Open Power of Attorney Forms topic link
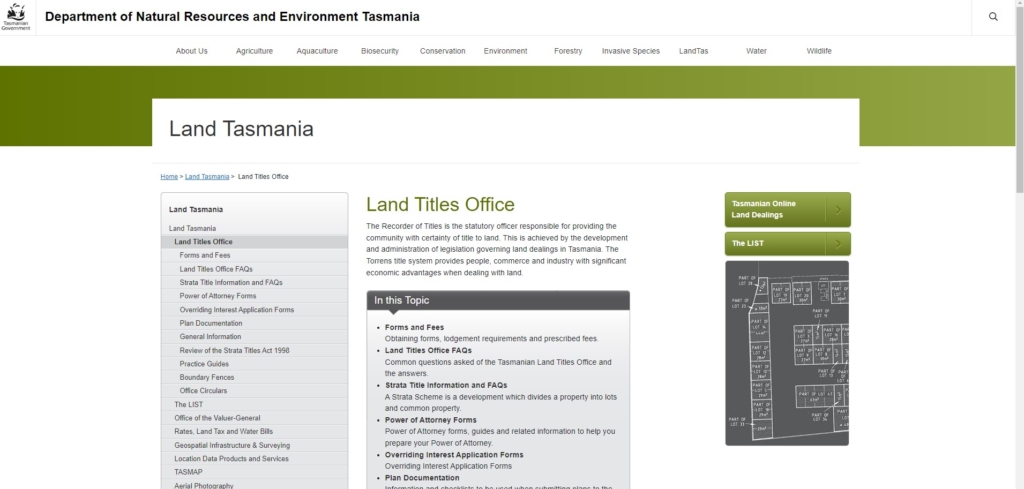Image resolution: width=1024 pixels, height=489 pixels. [x=430, y=420]
